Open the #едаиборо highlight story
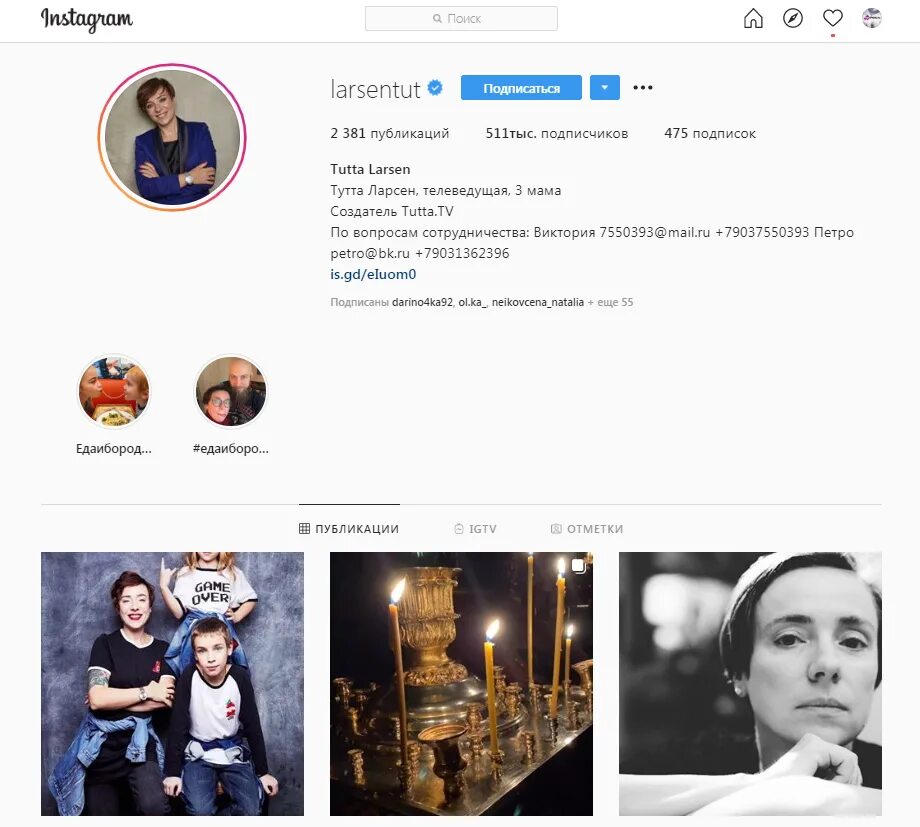The height and width of the screenshot is (827, 920). [x=231, y=391]
